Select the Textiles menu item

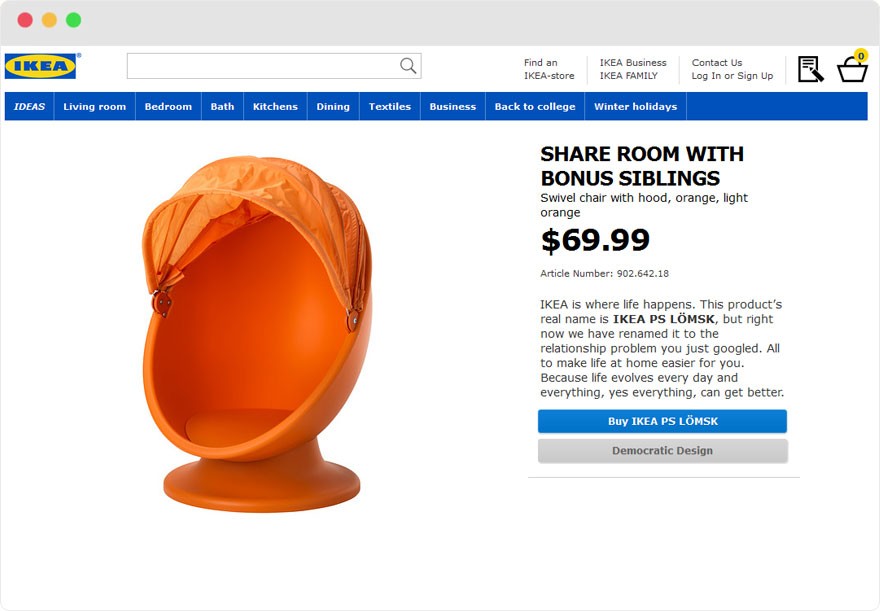pyautogui.click(x=390, y=107)
